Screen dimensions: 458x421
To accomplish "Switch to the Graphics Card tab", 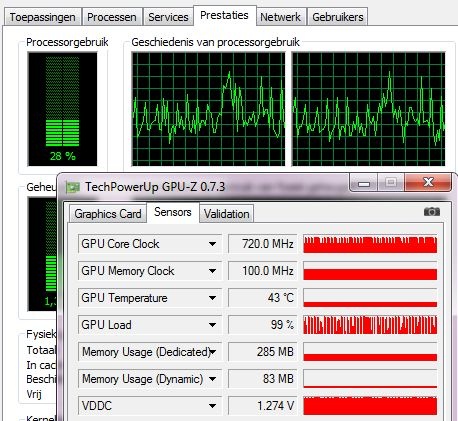I will (x=108, y=214).
